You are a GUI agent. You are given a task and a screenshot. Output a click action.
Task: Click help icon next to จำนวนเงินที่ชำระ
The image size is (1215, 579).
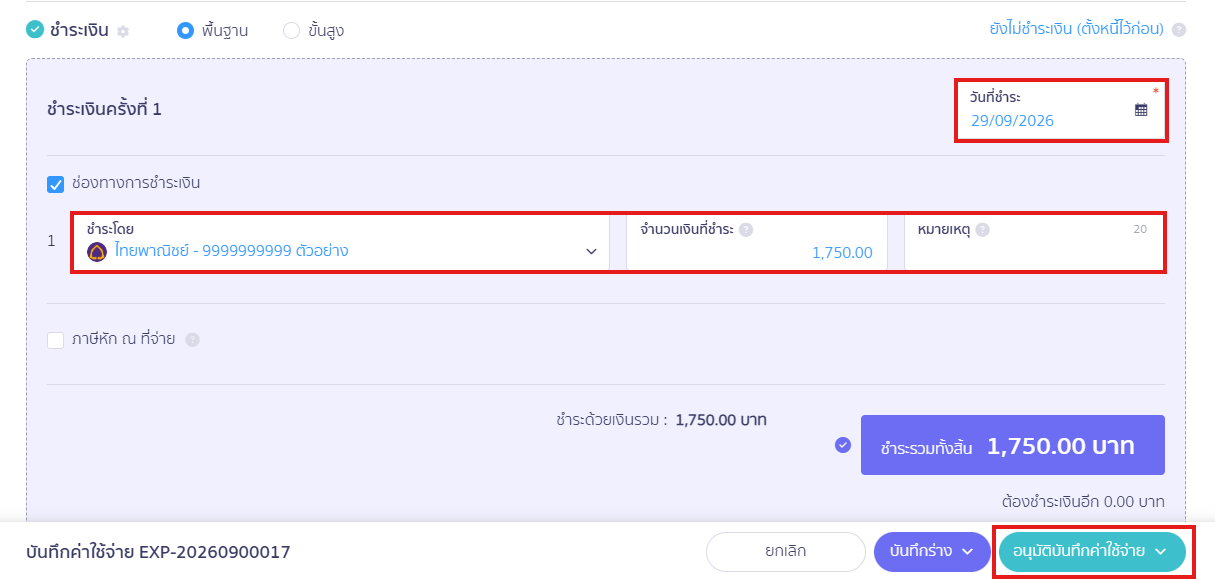coord(746,229)
